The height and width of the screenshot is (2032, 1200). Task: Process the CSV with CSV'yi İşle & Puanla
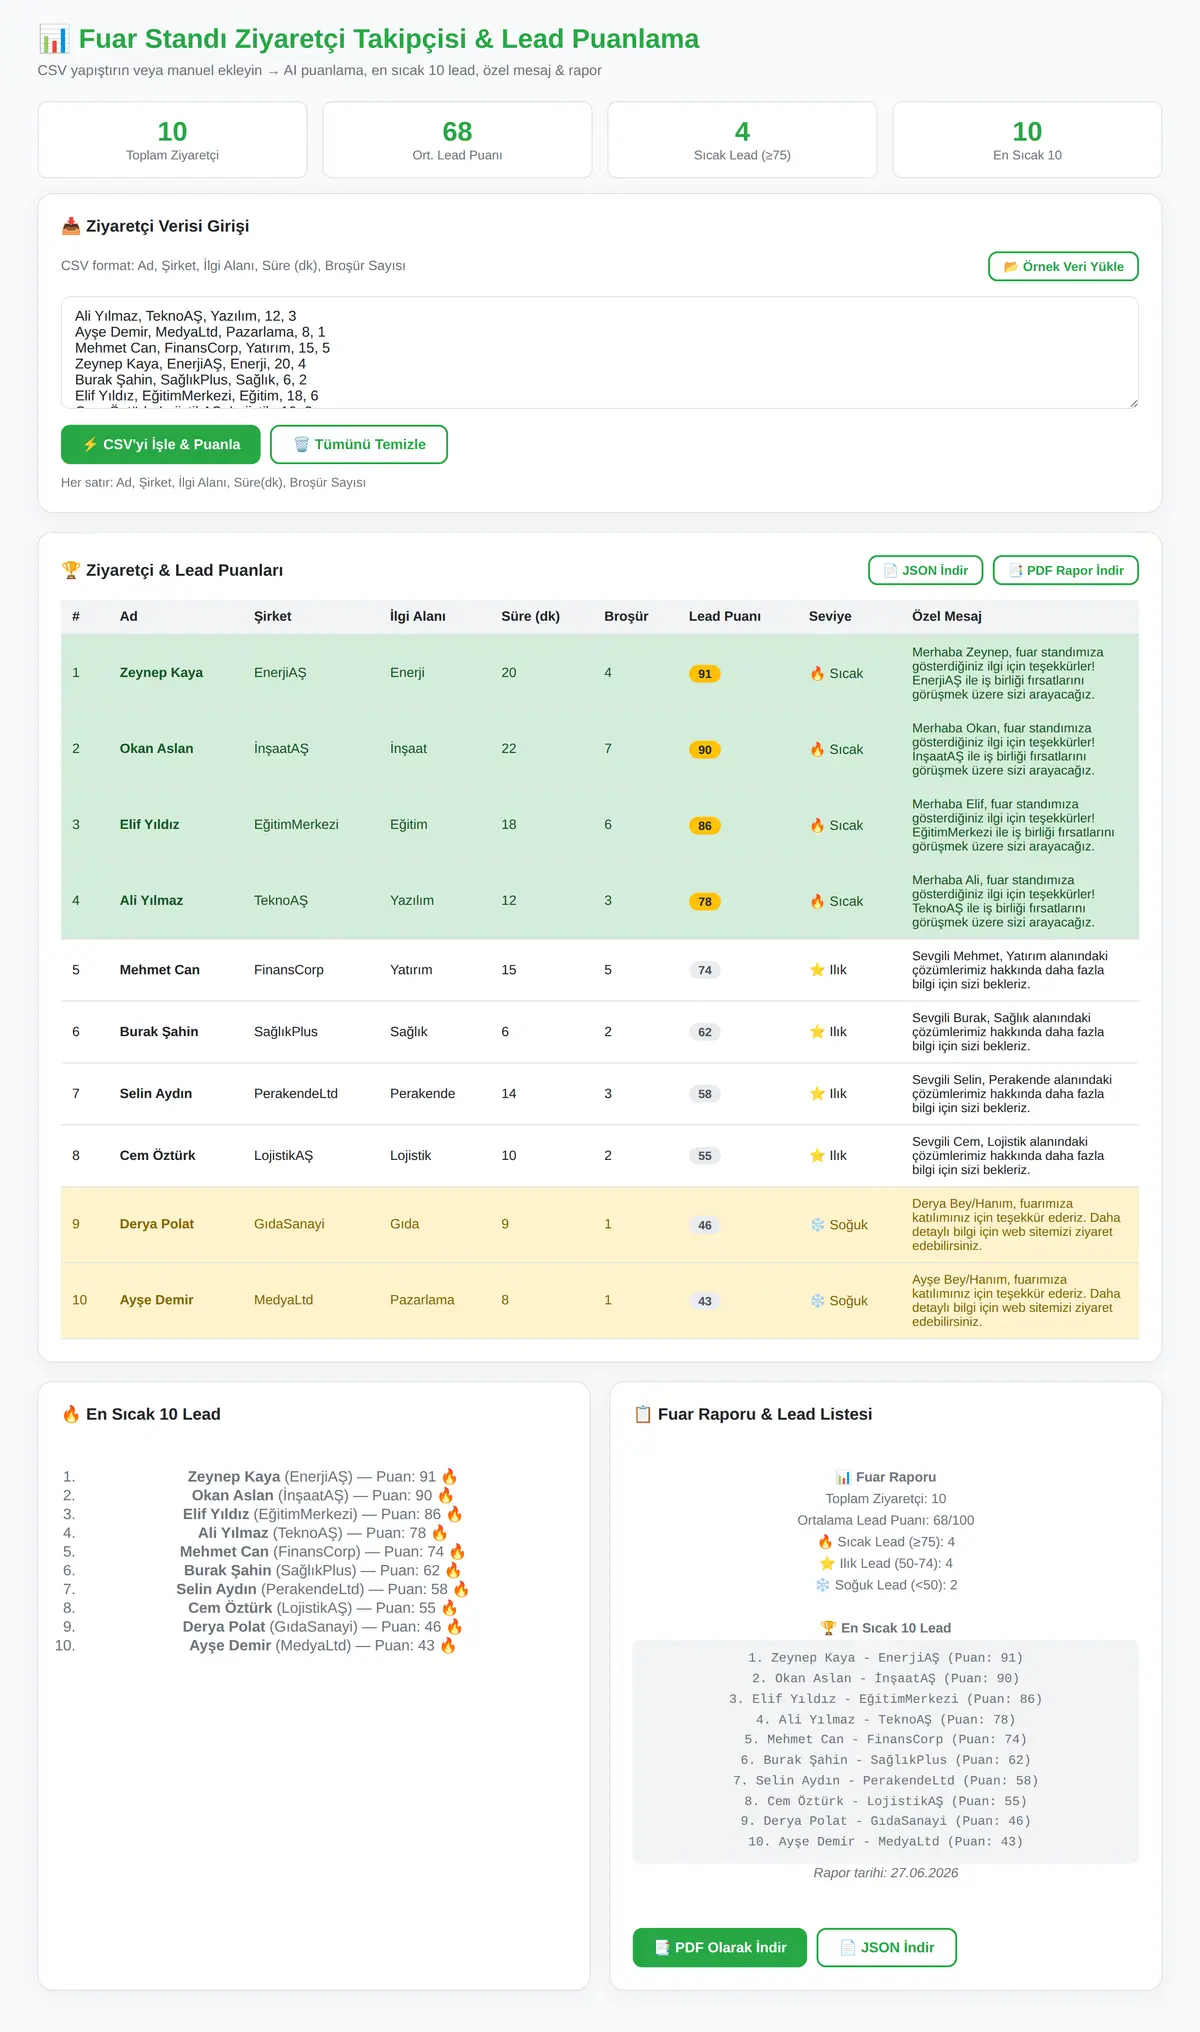click(x=161, y=444)
